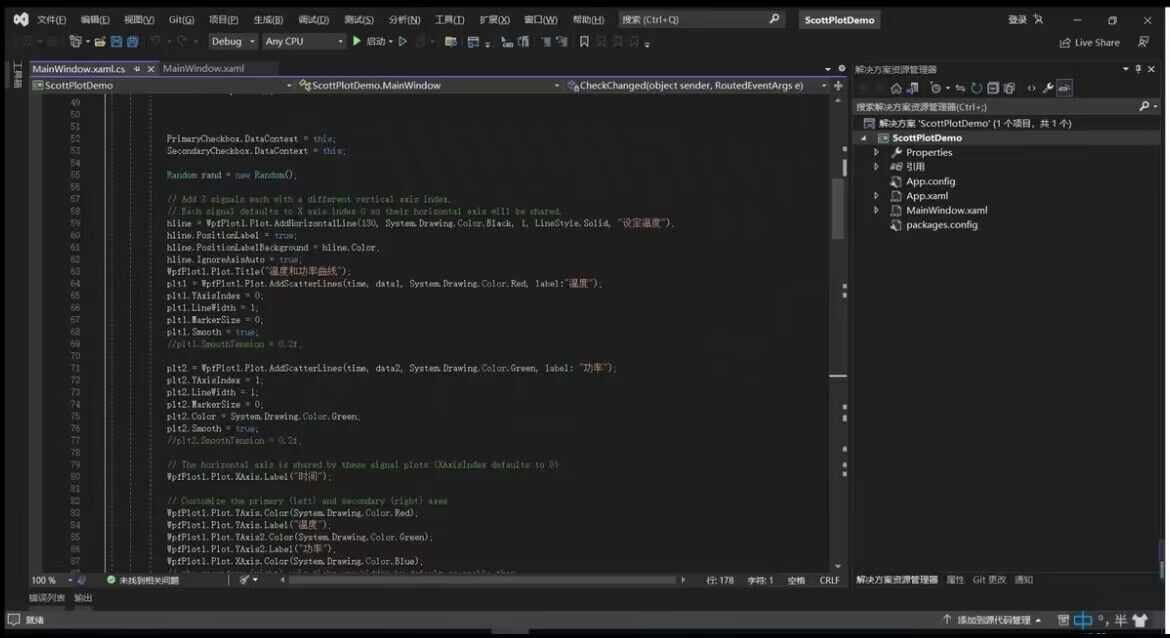Click Start Without Debugging outline arrow
The image size is (1170, 638).
click(x=403, y=42)
